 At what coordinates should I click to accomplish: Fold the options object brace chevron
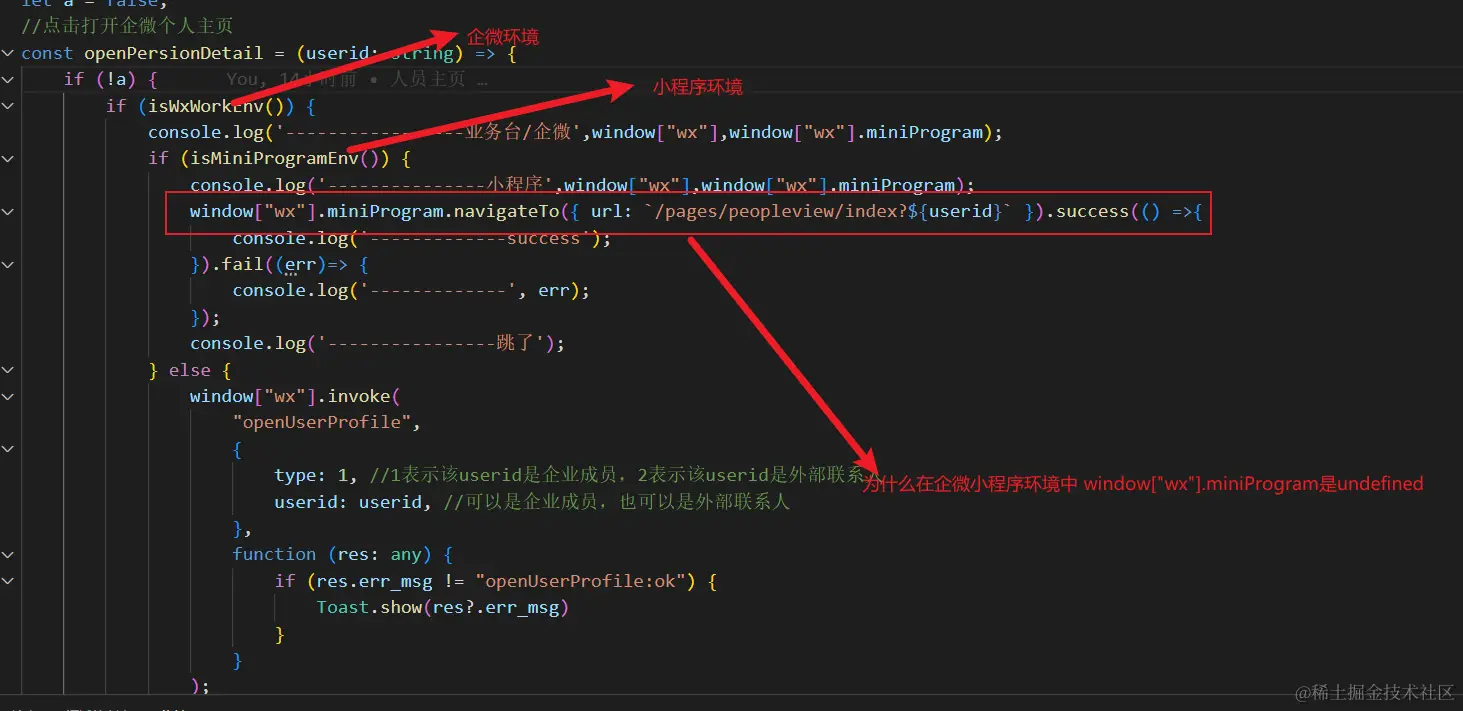[x=8, y=449]
